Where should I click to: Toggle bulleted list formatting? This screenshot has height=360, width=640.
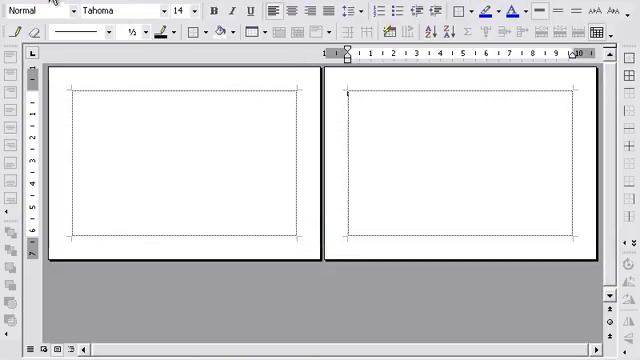398,11
